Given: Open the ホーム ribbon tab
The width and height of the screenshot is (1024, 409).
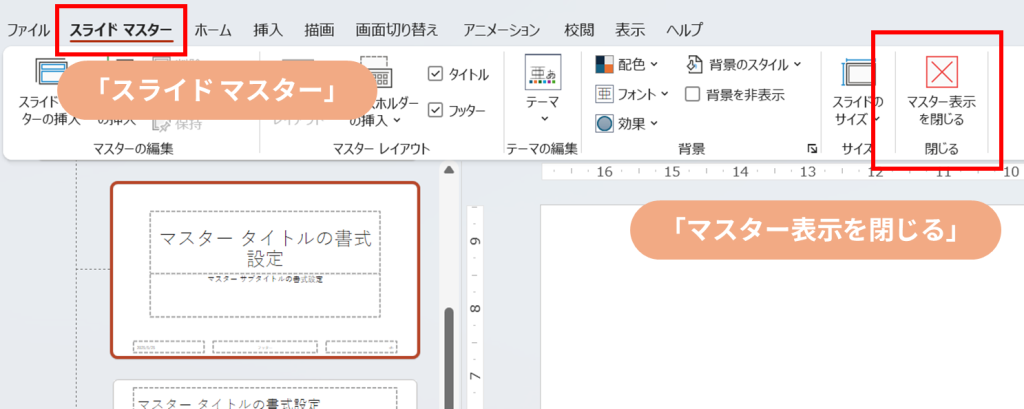Looking at the screenshot, I should (x=213, y=30).
